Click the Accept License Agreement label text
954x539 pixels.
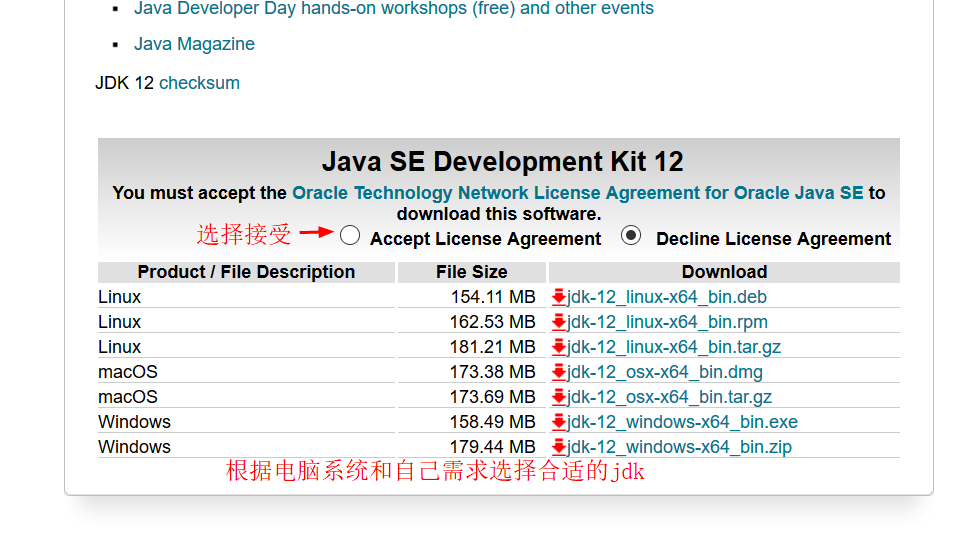pos(486,239)
